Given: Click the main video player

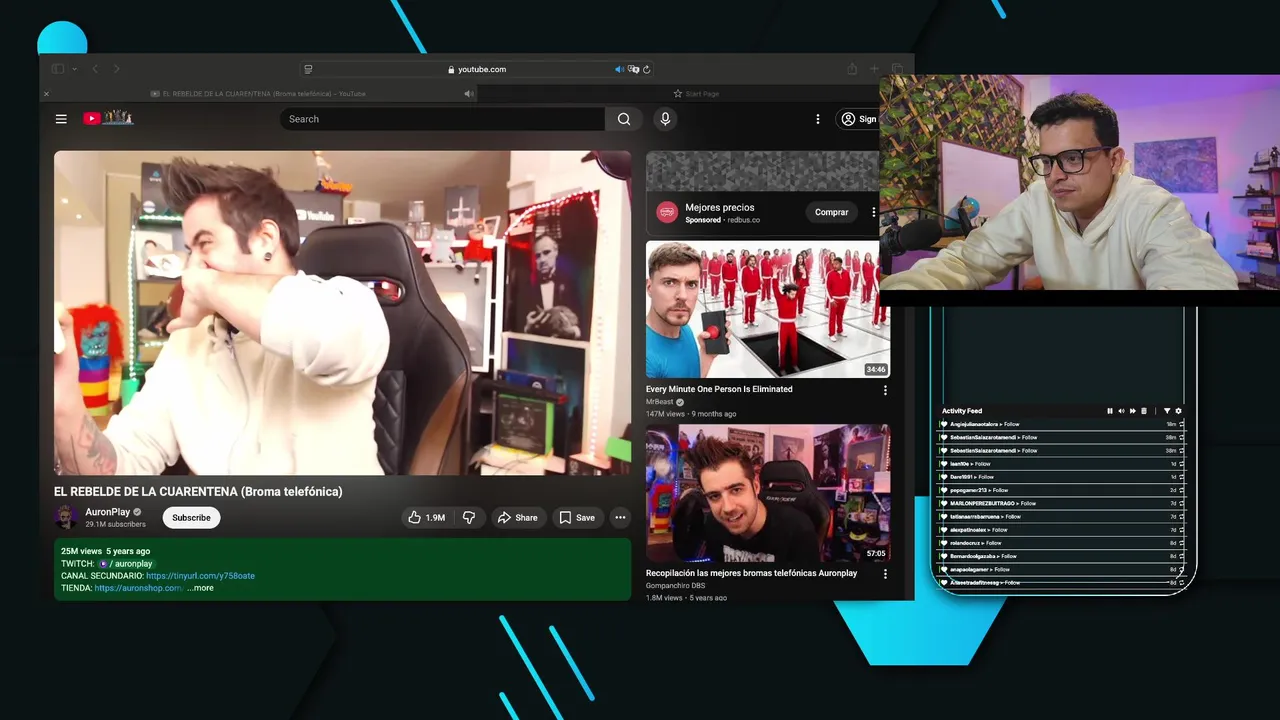Looking at the screenshot, I should (x=342, y=312).
